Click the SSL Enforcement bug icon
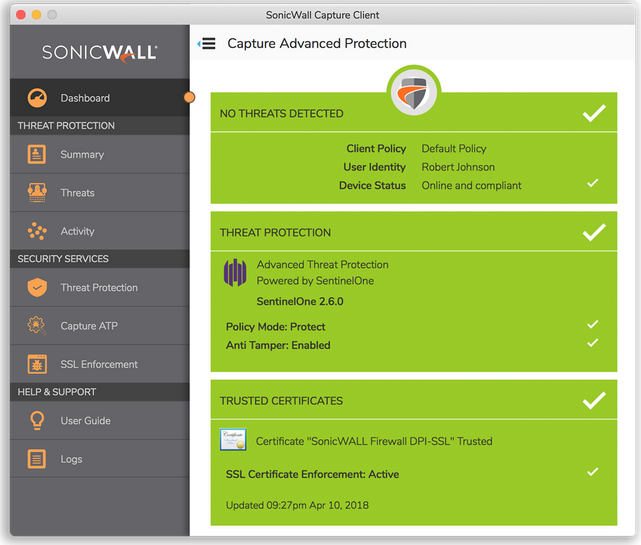The width and height of the screenshot is (641, 545). tap(37, 364)
